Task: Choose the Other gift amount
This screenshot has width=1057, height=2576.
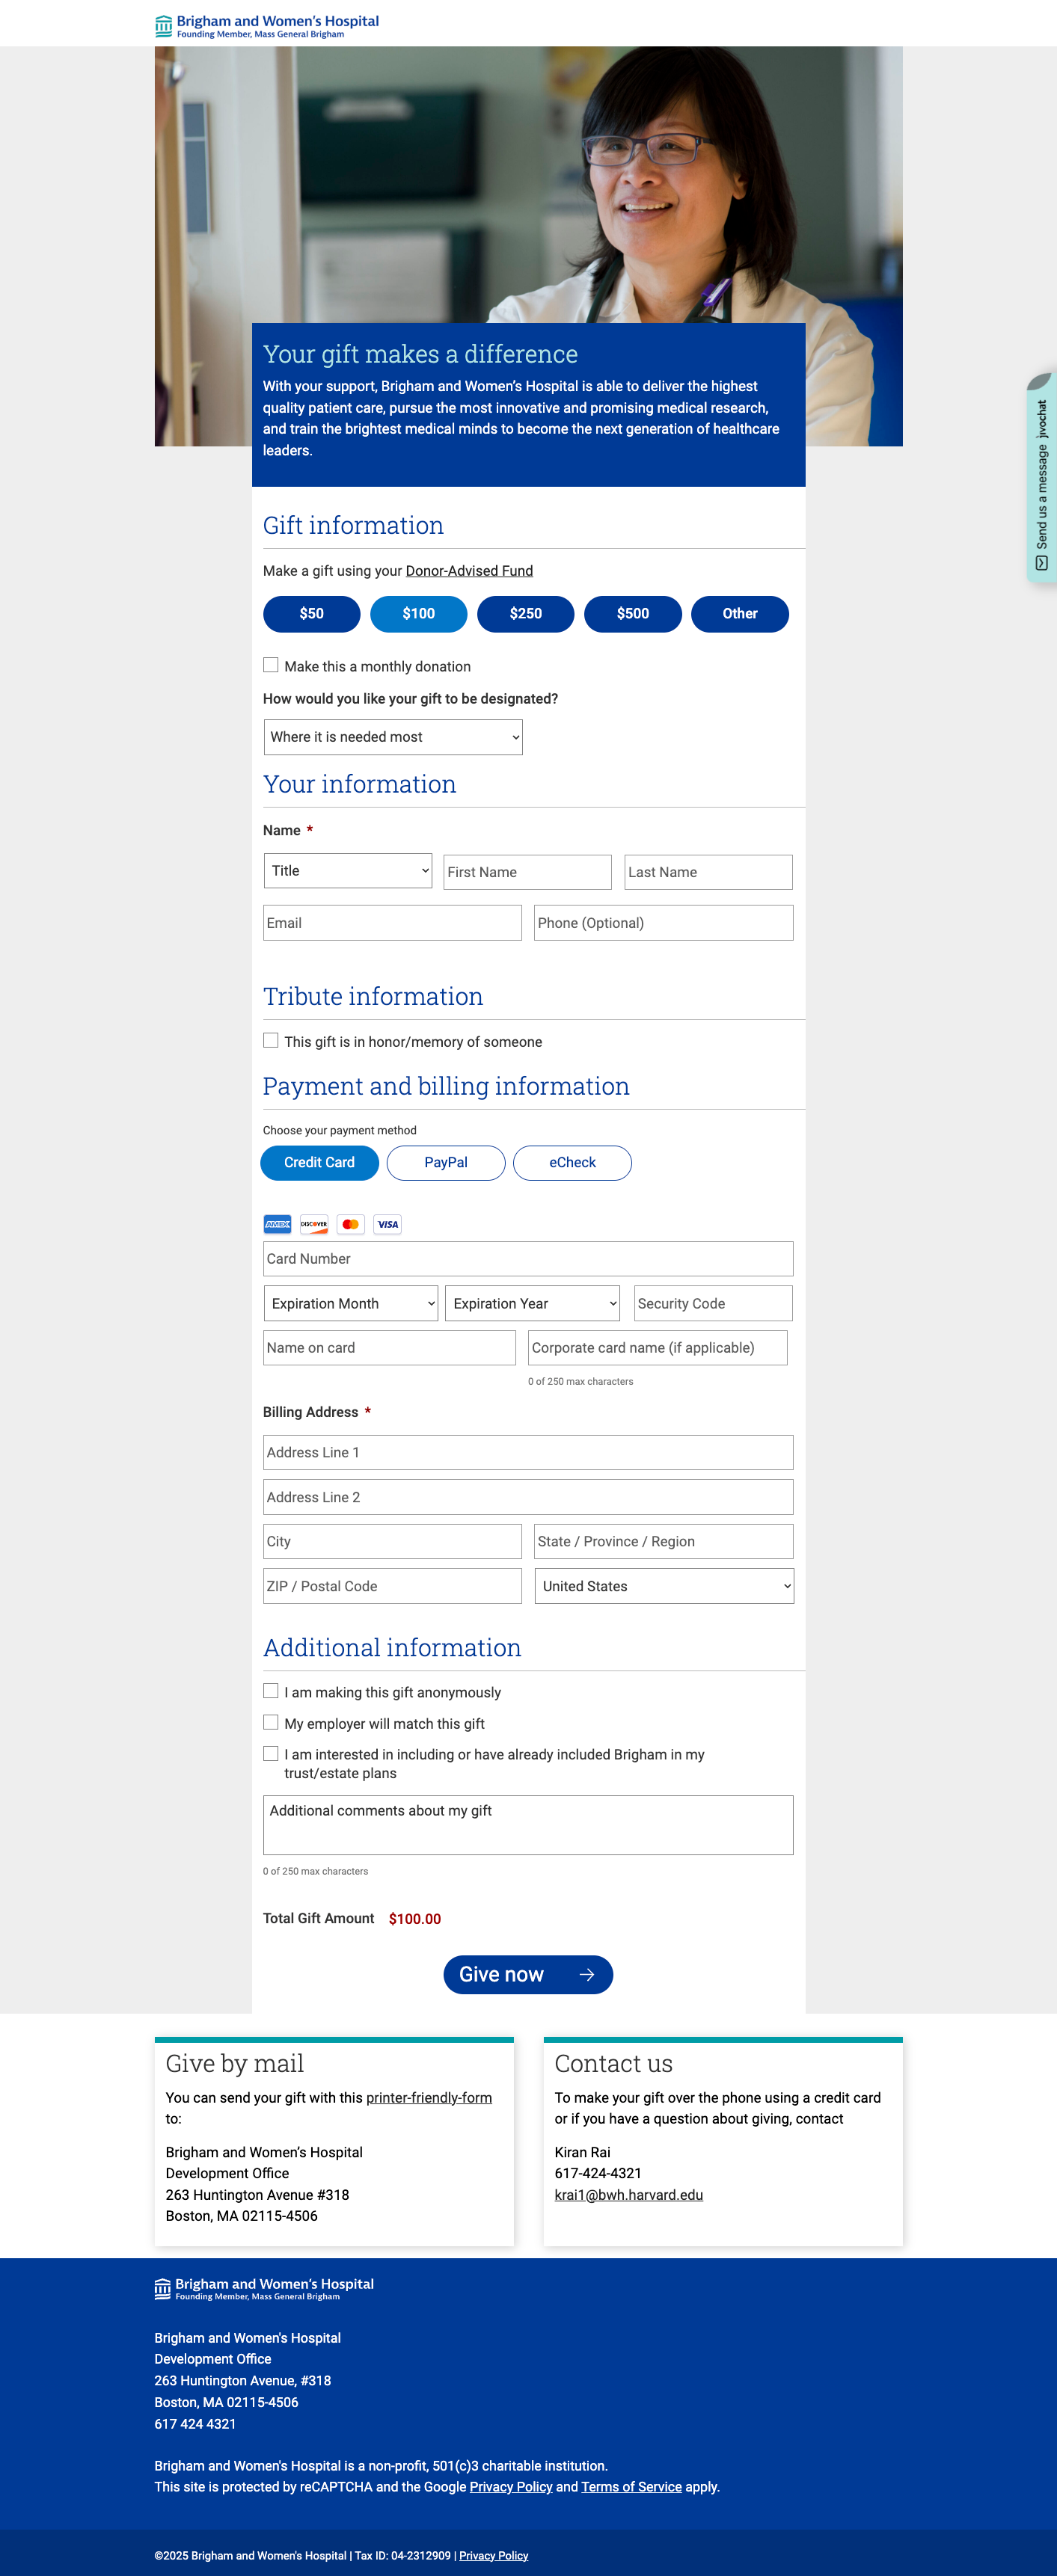Action: pyautogui.click(x=740, y=614)
